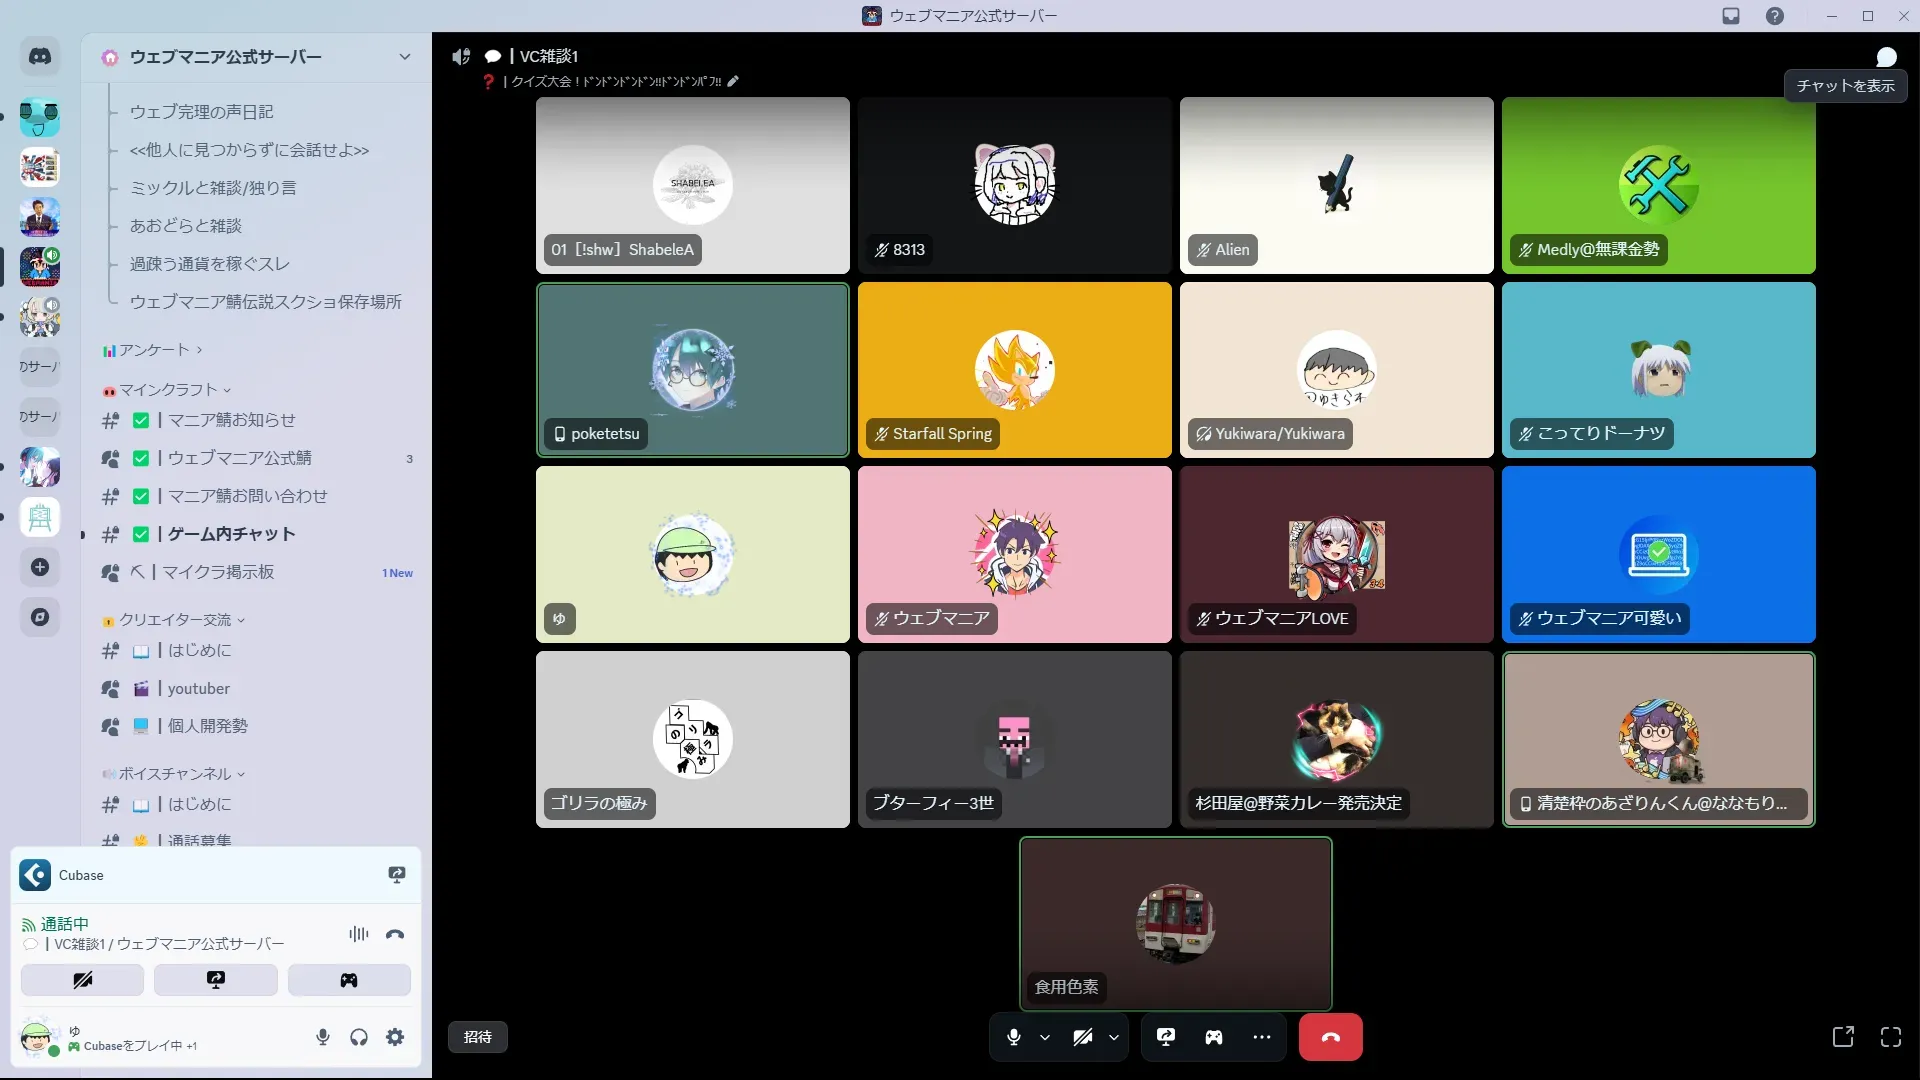Click the 招待 invite button
The width and height of the screenshot is (1920, 1080).
[x=477, y=1037]
